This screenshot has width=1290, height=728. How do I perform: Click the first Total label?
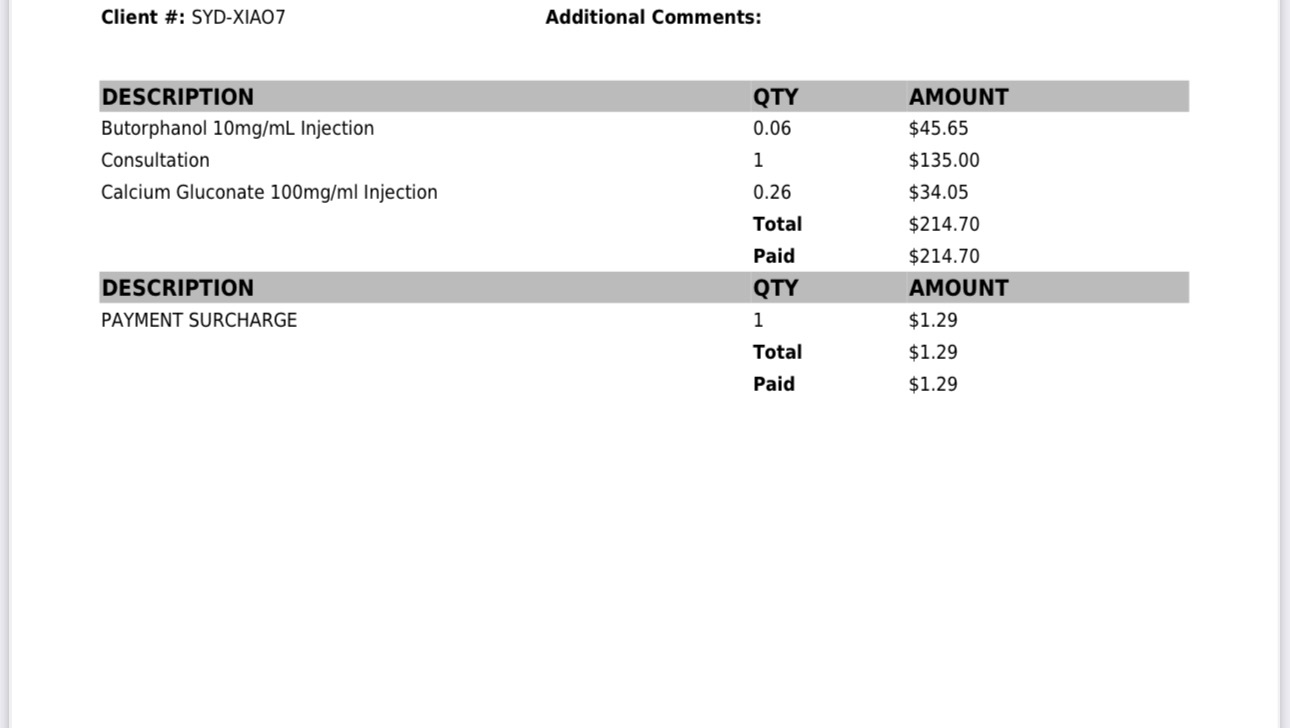click(x=778, y=224)
